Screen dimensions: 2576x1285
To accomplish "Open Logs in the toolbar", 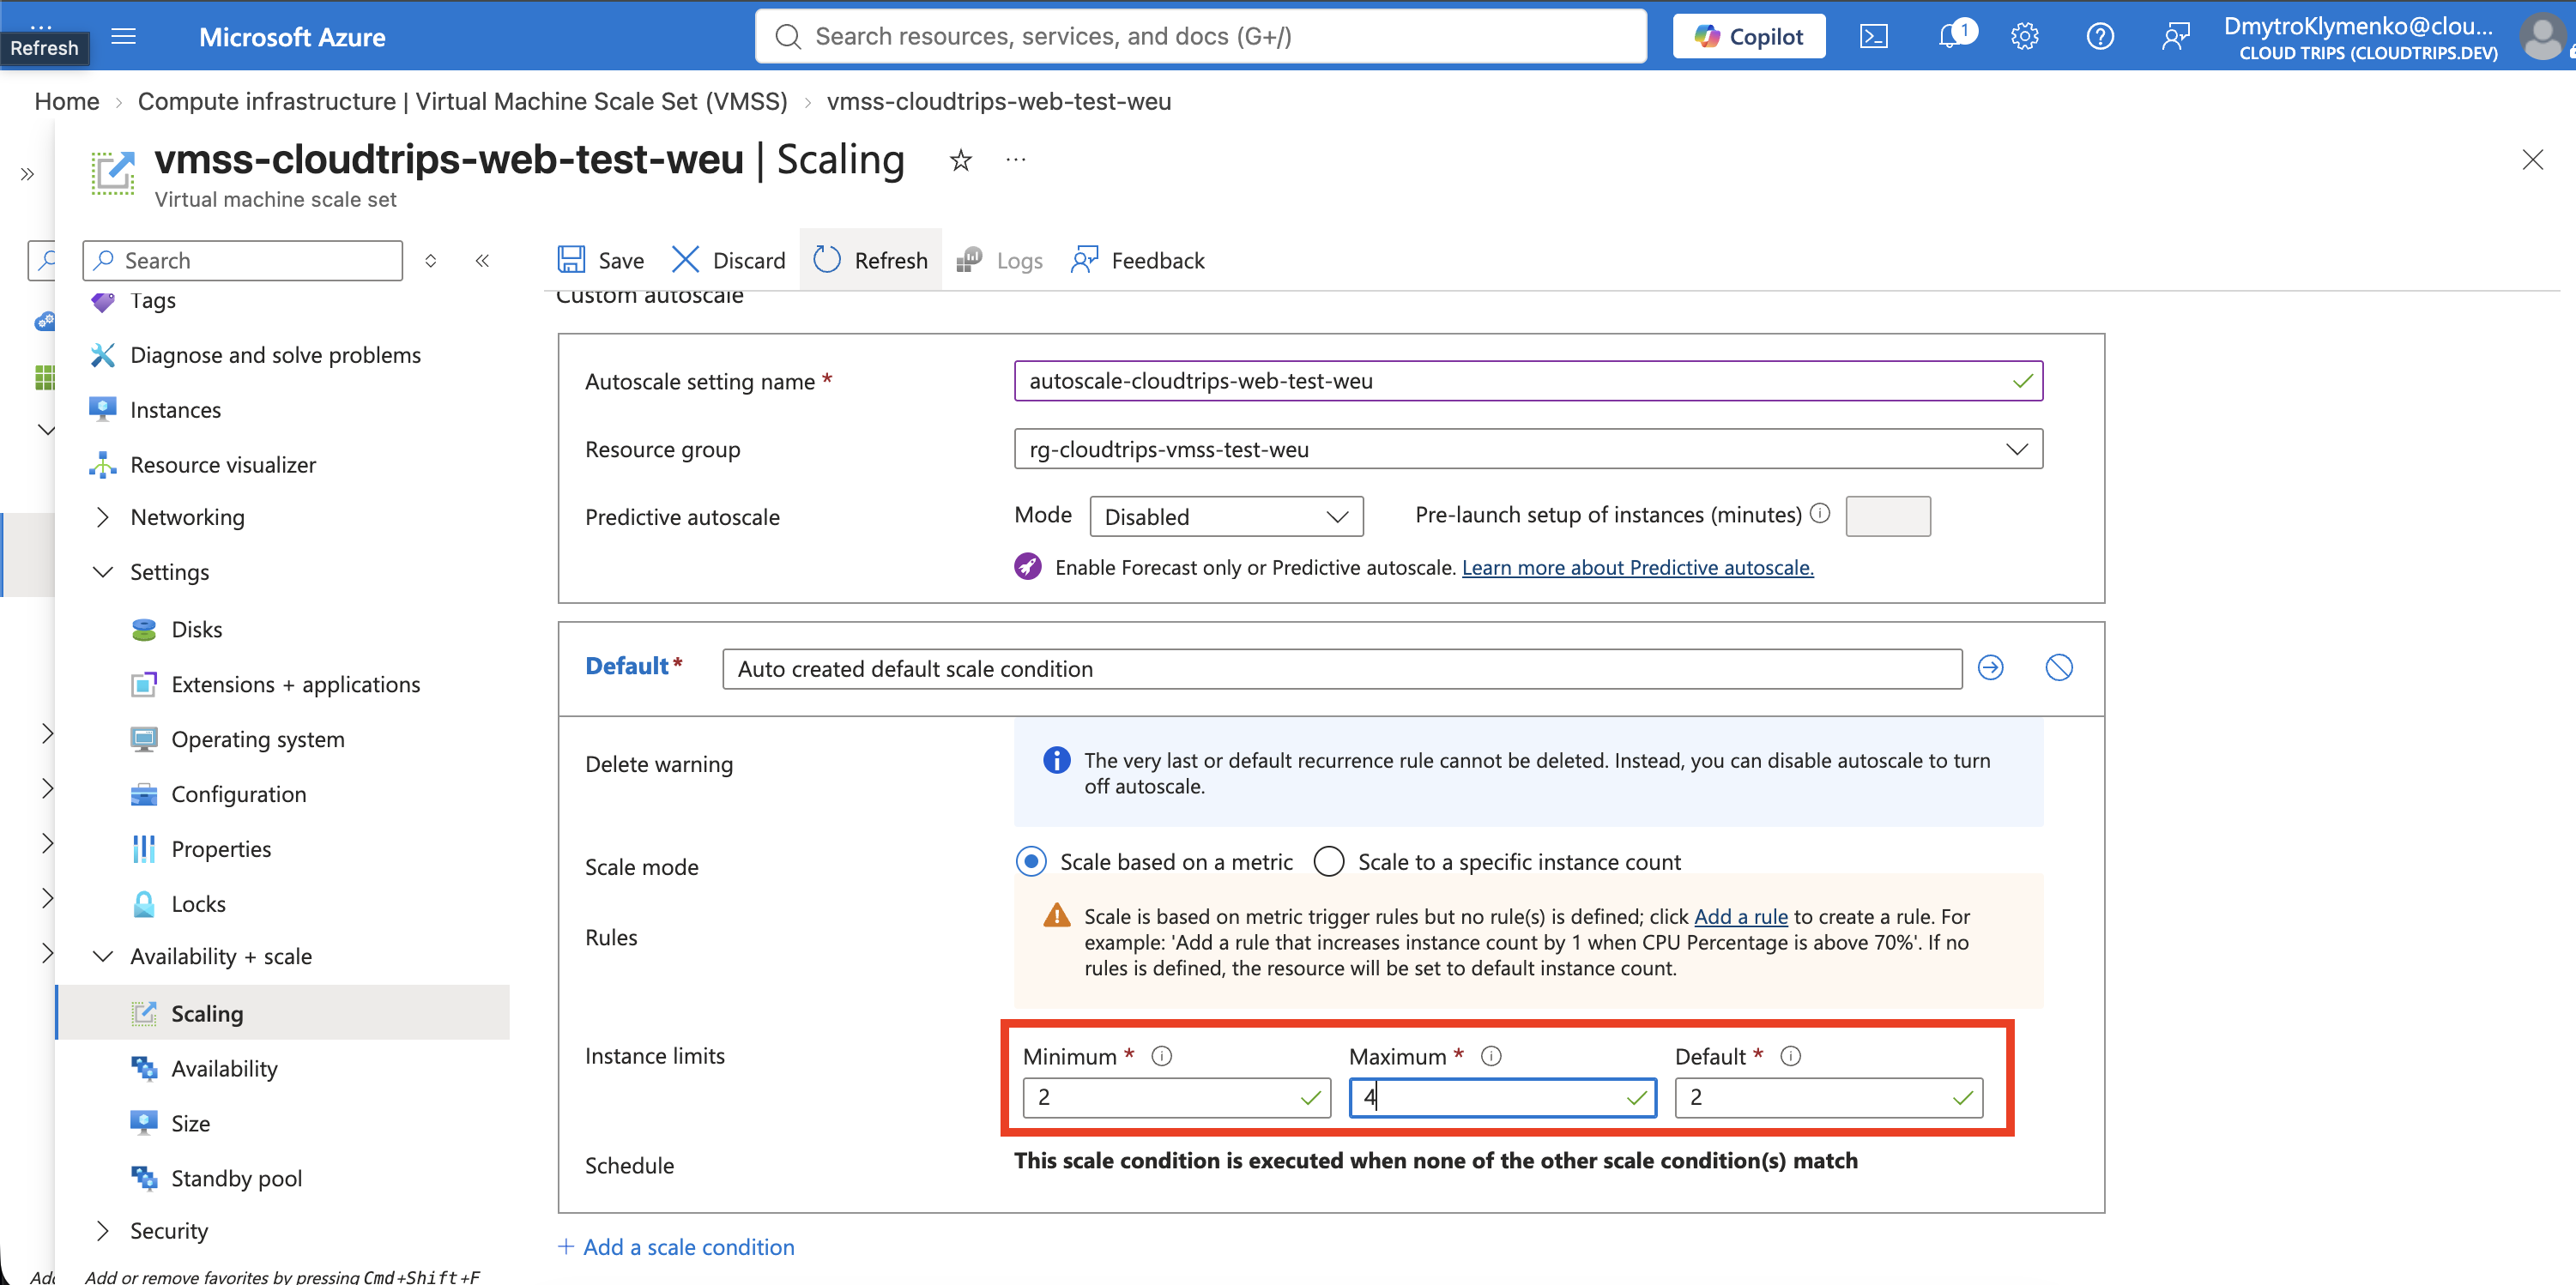I will pyautogui.click(x=999, y=261).
